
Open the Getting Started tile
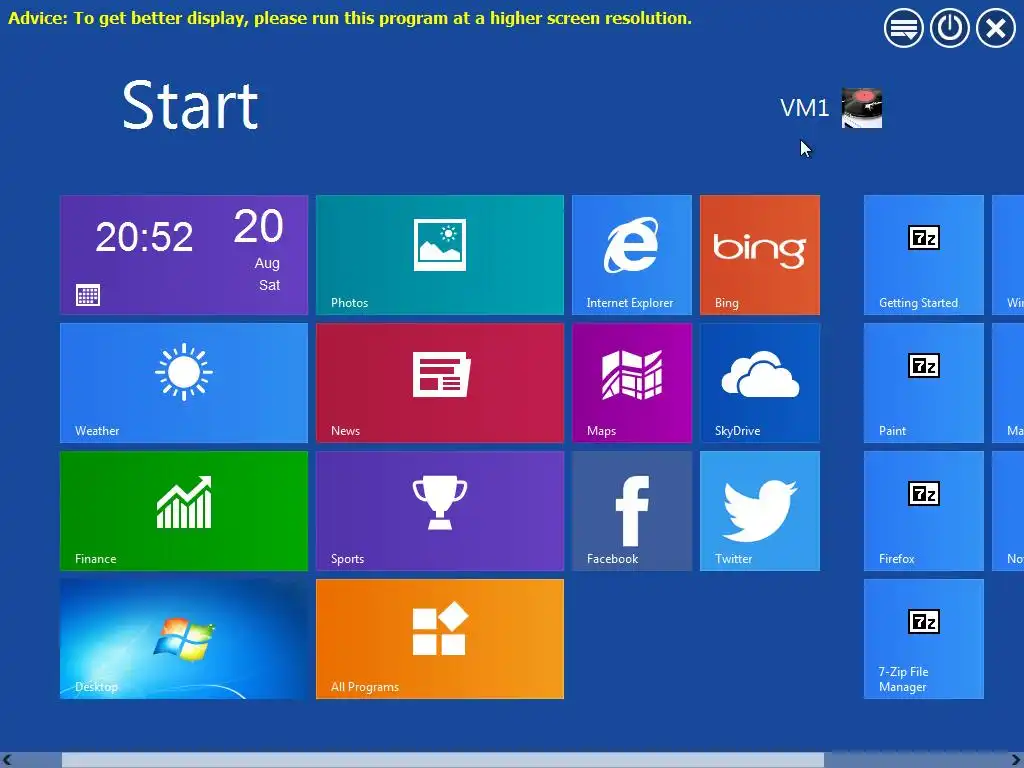click(923, 255)
